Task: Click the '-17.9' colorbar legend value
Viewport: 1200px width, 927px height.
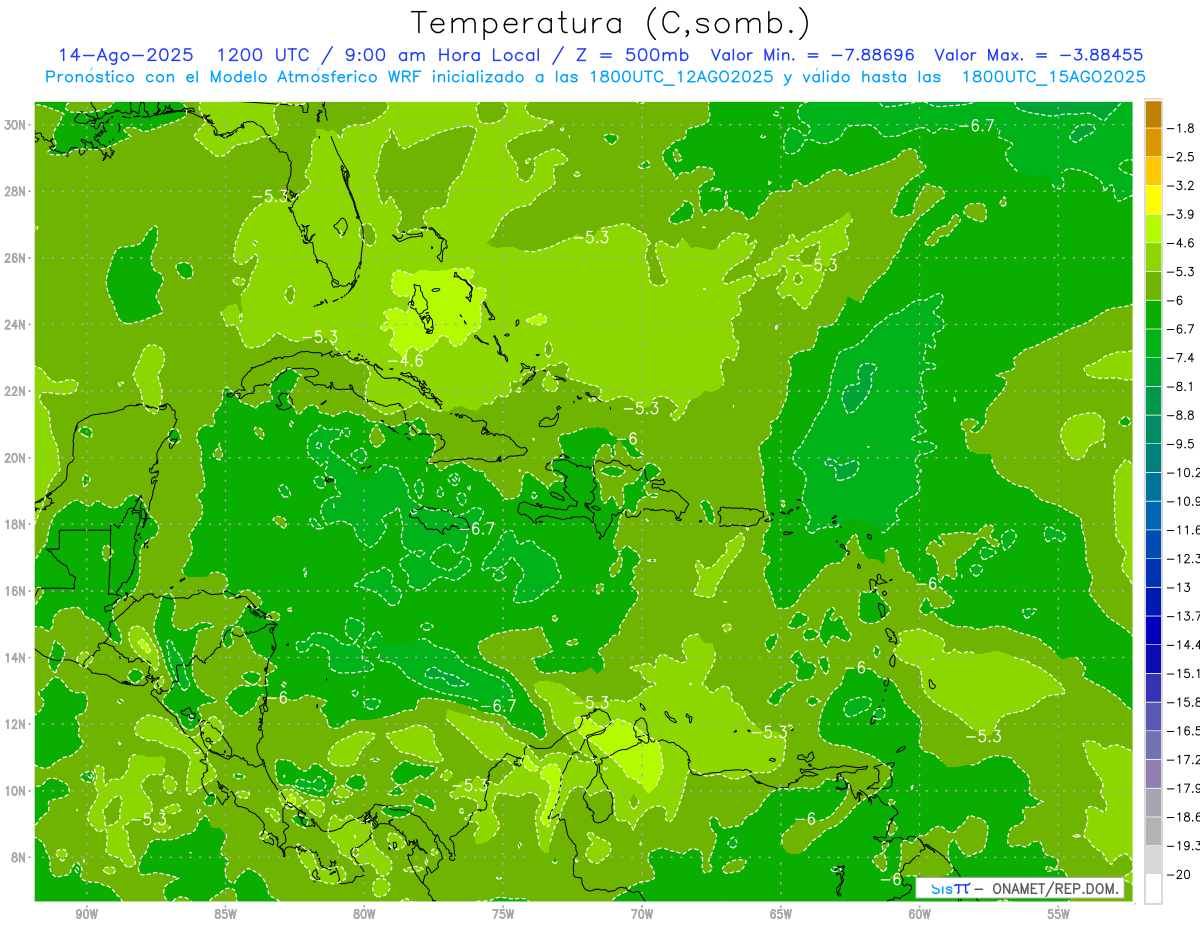Action: (1184, 788)
